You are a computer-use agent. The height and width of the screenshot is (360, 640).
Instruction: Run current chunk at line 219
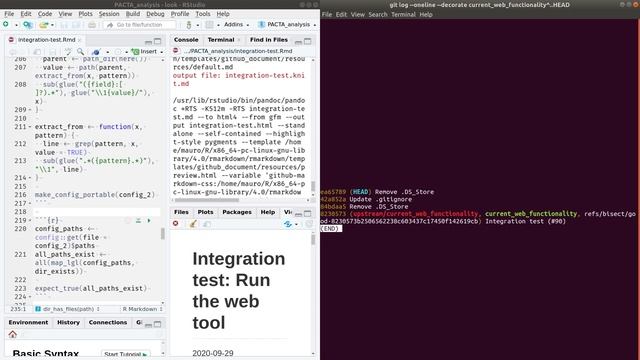click(149, 220)
